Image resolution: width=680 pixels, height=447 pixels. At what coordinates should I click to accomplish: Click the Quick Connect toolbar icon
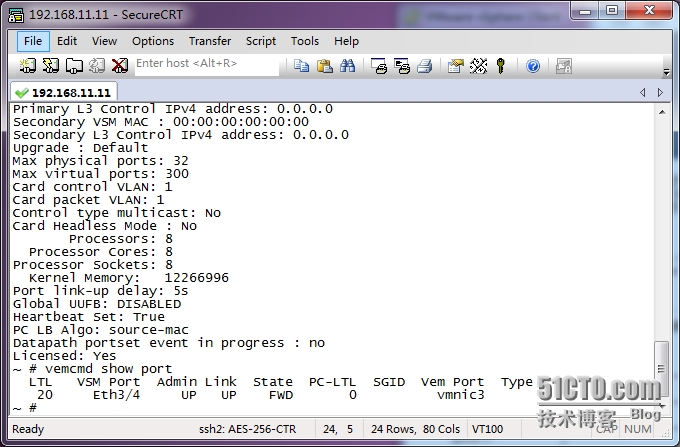click(x=51, y=66)
